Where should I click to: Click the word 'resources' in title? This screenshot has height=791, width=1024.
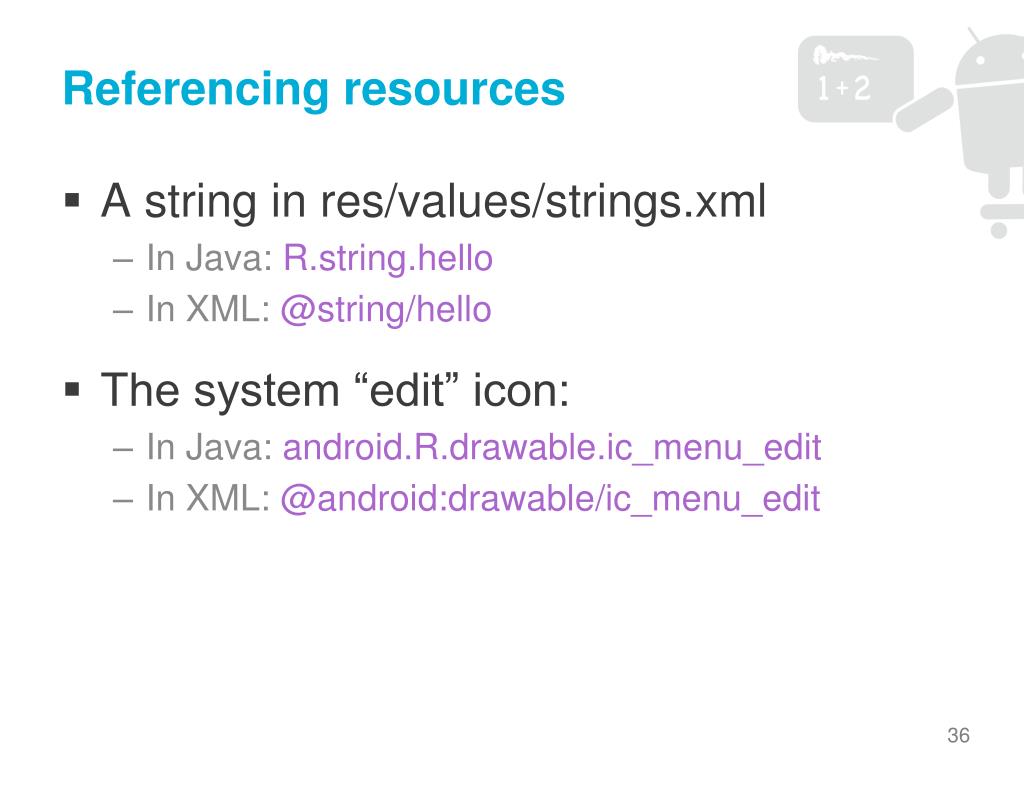454,89
